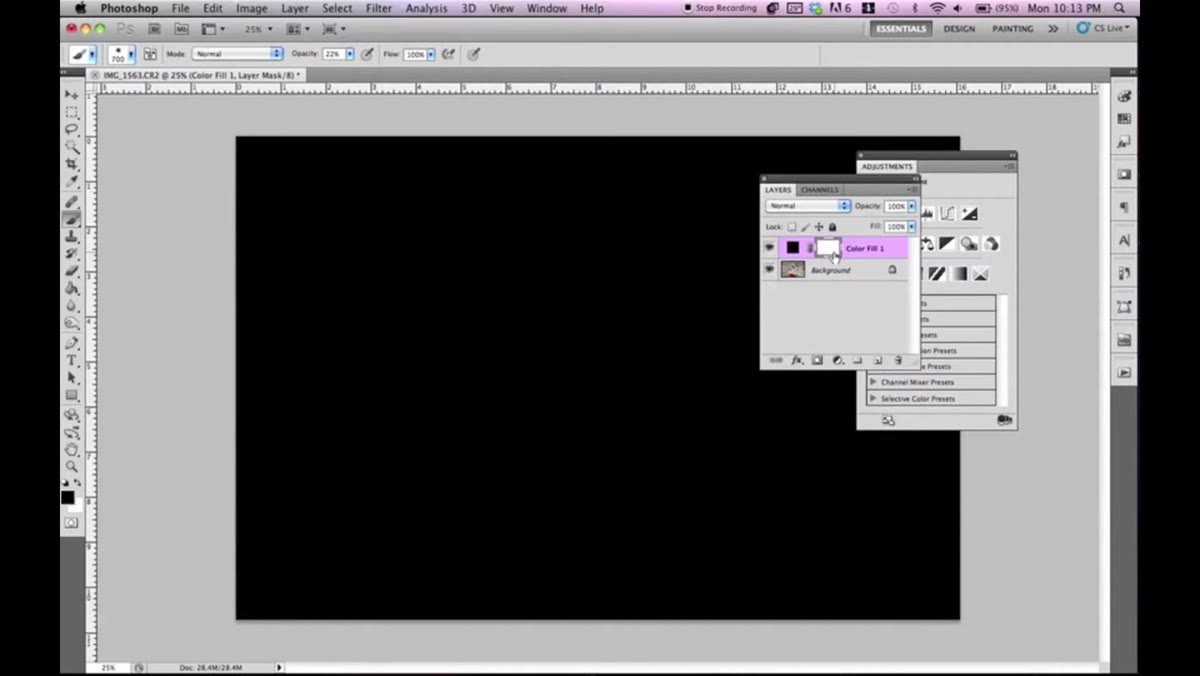
Task: Select the Pen tool
Action: tap(72, 343)
